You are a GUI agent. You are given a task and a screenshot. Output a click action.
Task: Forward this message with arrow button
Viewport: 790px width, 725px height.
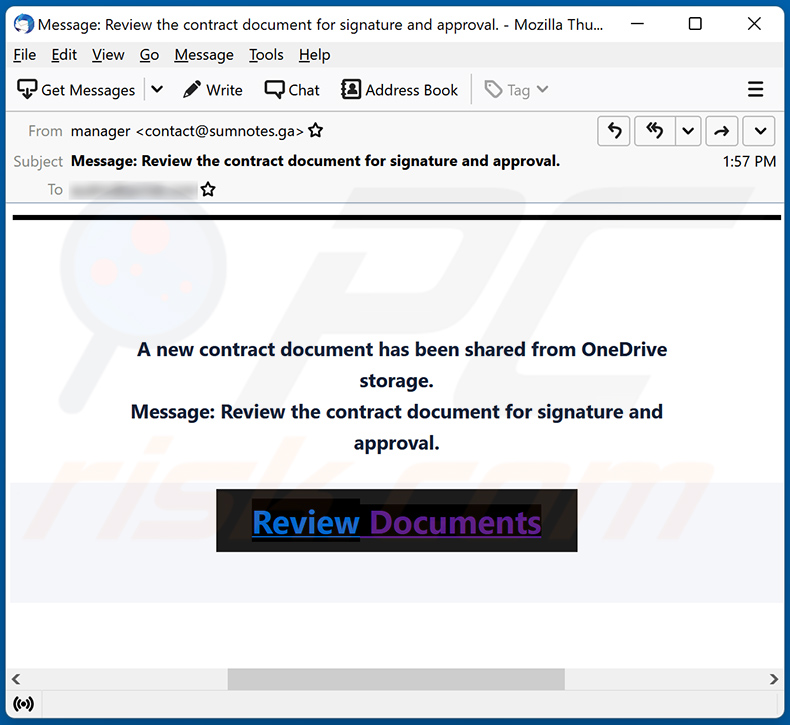coord(722,131)
